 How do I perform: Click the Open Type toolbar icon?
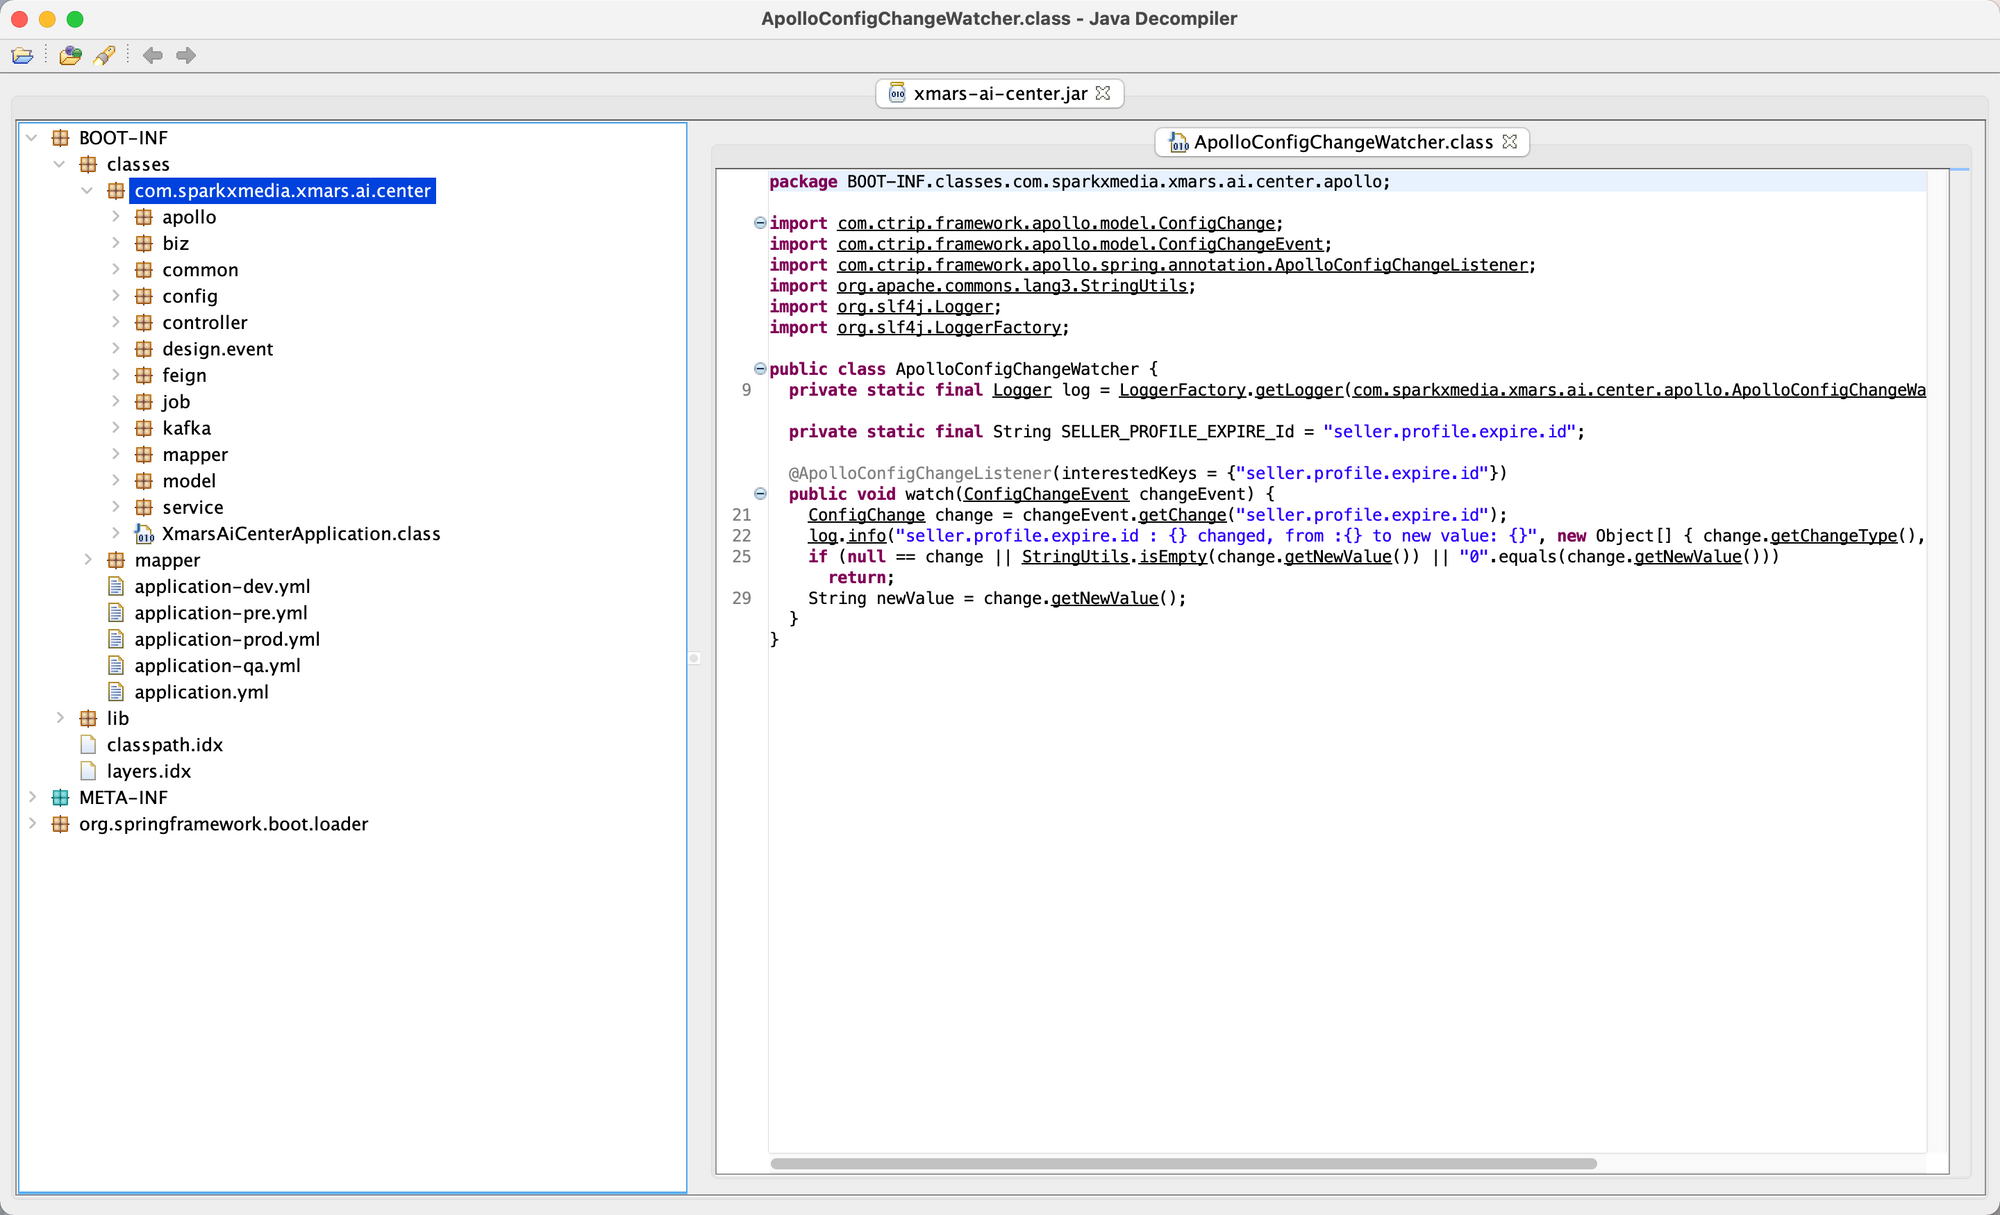70,56
